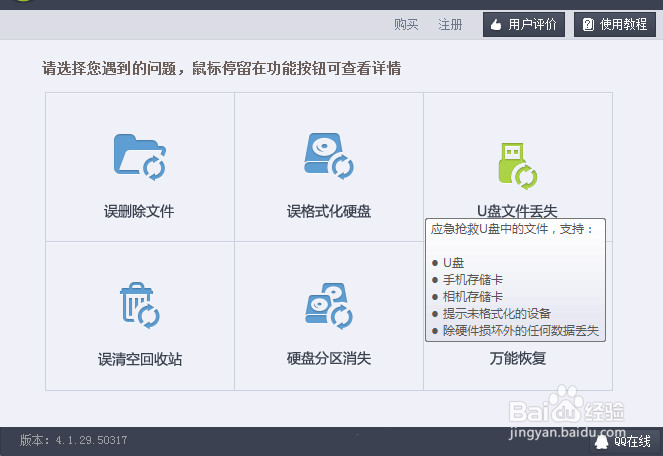This screenshot has width=663, height=456.
Task: Click the formatted hard disk recovery icon
Action: pyautogui.click(x=329, y=156)
